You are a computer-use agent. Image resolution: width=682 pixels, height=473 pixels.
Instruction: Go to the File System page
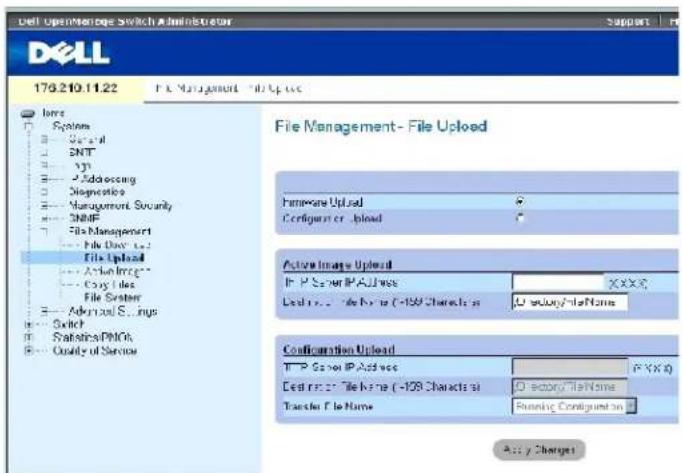coord(113,298)
